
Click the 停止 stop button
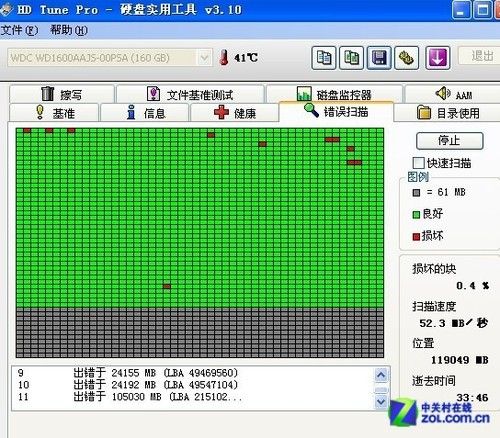(450, 141)
